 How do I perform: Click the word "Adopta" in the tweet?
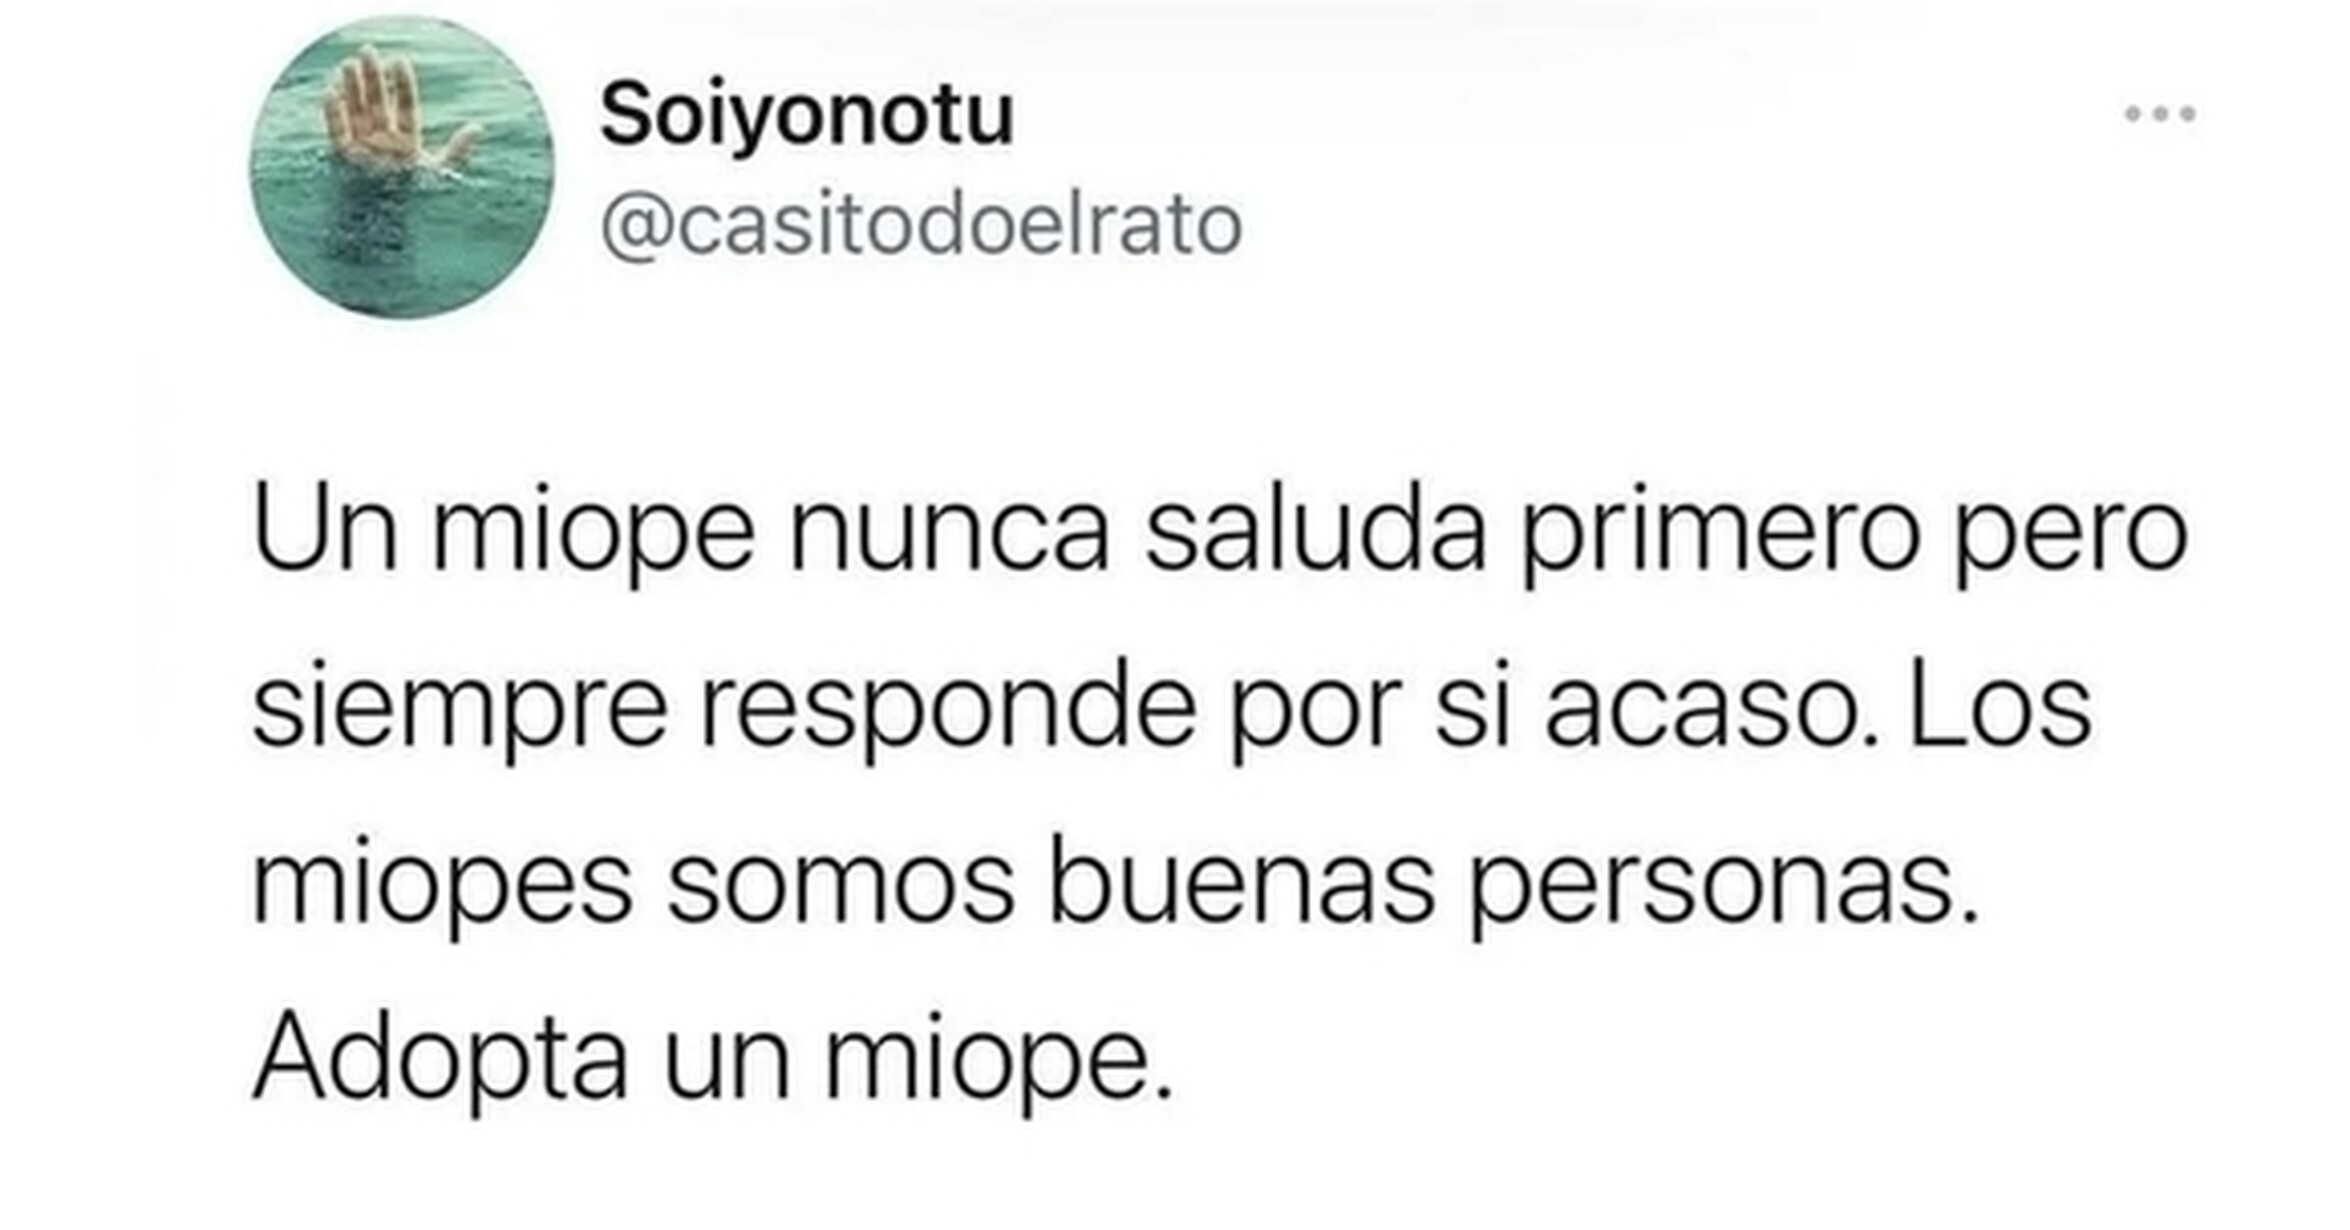(441, 1058)
